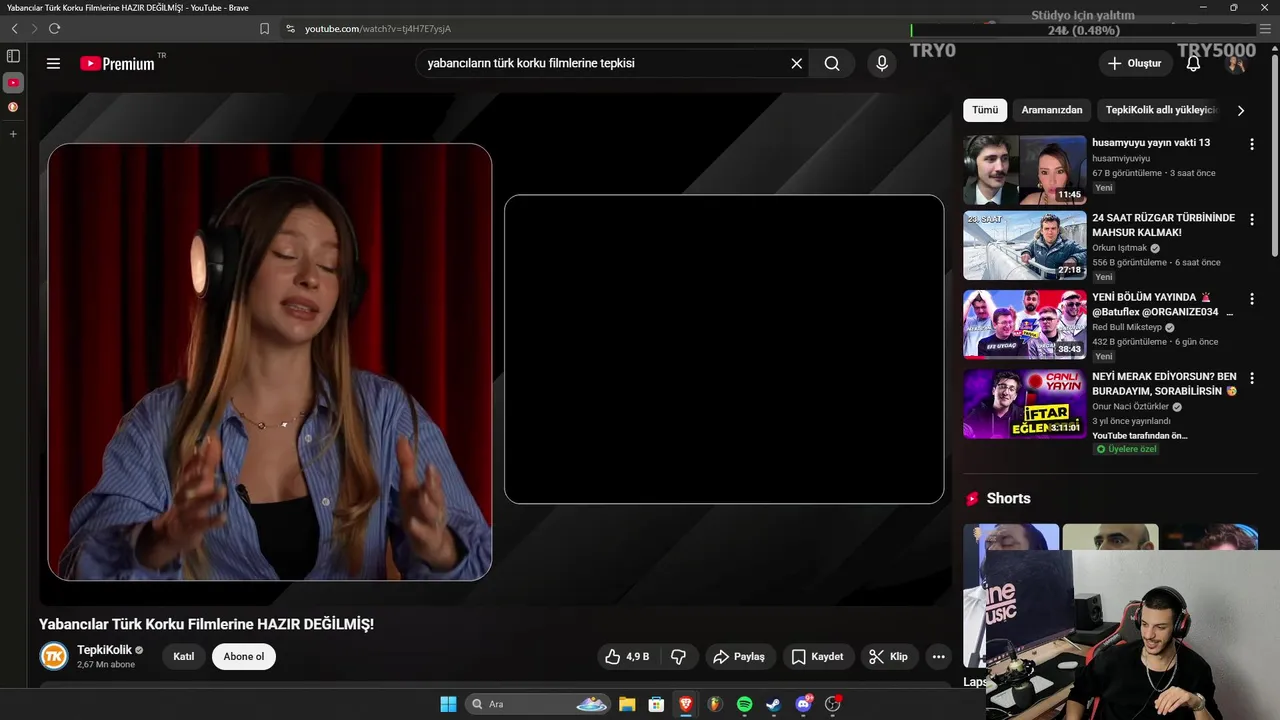Click the video title Yabancılar Türk Korku Filmlerine
The width and height of the screenshot is (1280, 720).
pyautogui.click(x=206, y=624)
